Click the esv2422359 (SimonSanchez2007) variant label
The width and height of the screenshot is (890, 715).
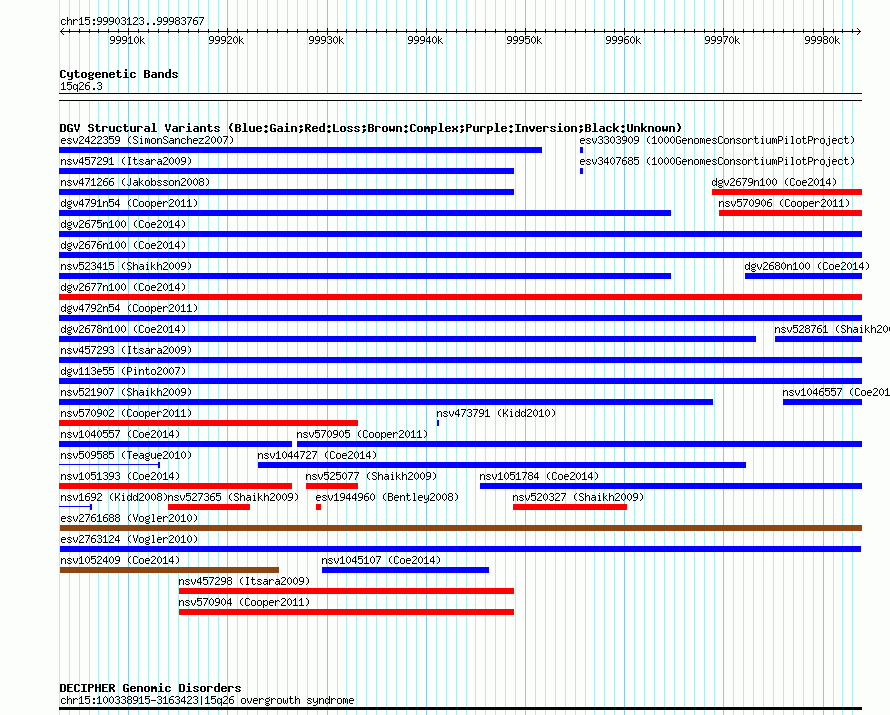pyautogui.click(x=147, y=140)
